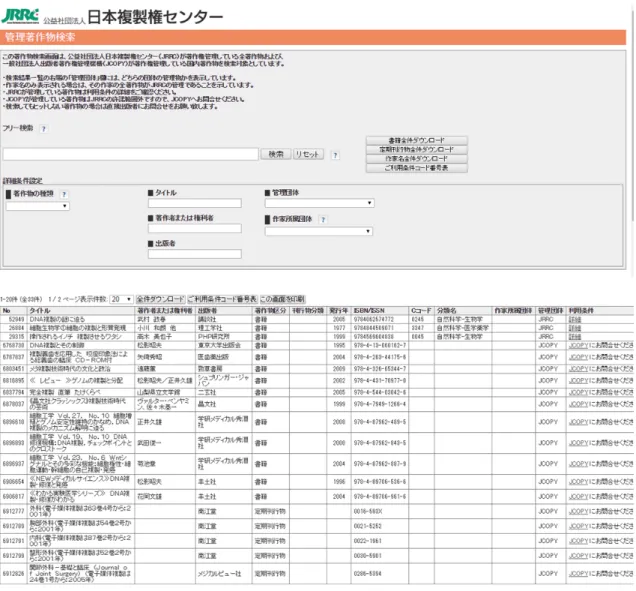Focus the 出版者 input field
Viewport: 636px width, 591px height.
pyautogui.click(x=195, y=254)
